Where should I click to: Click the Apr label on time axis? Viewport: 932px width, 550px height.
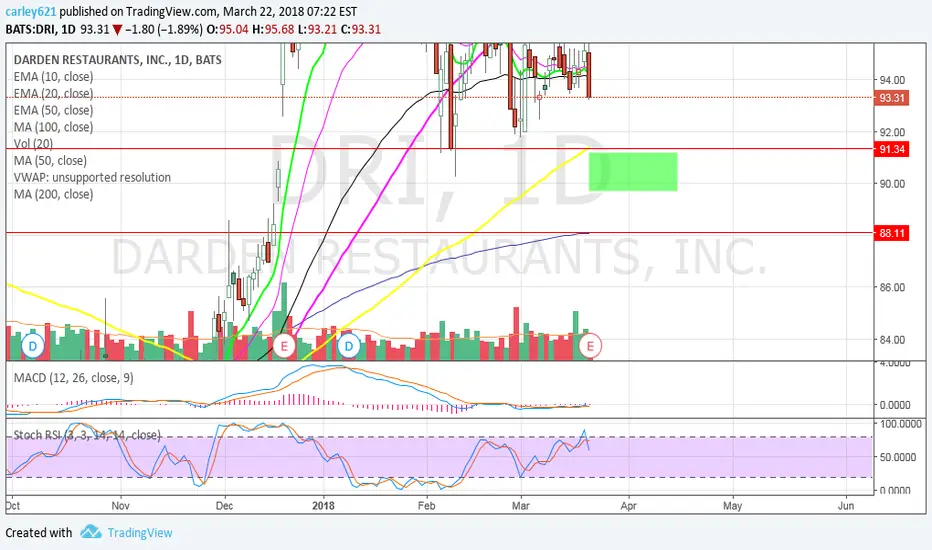628,506
